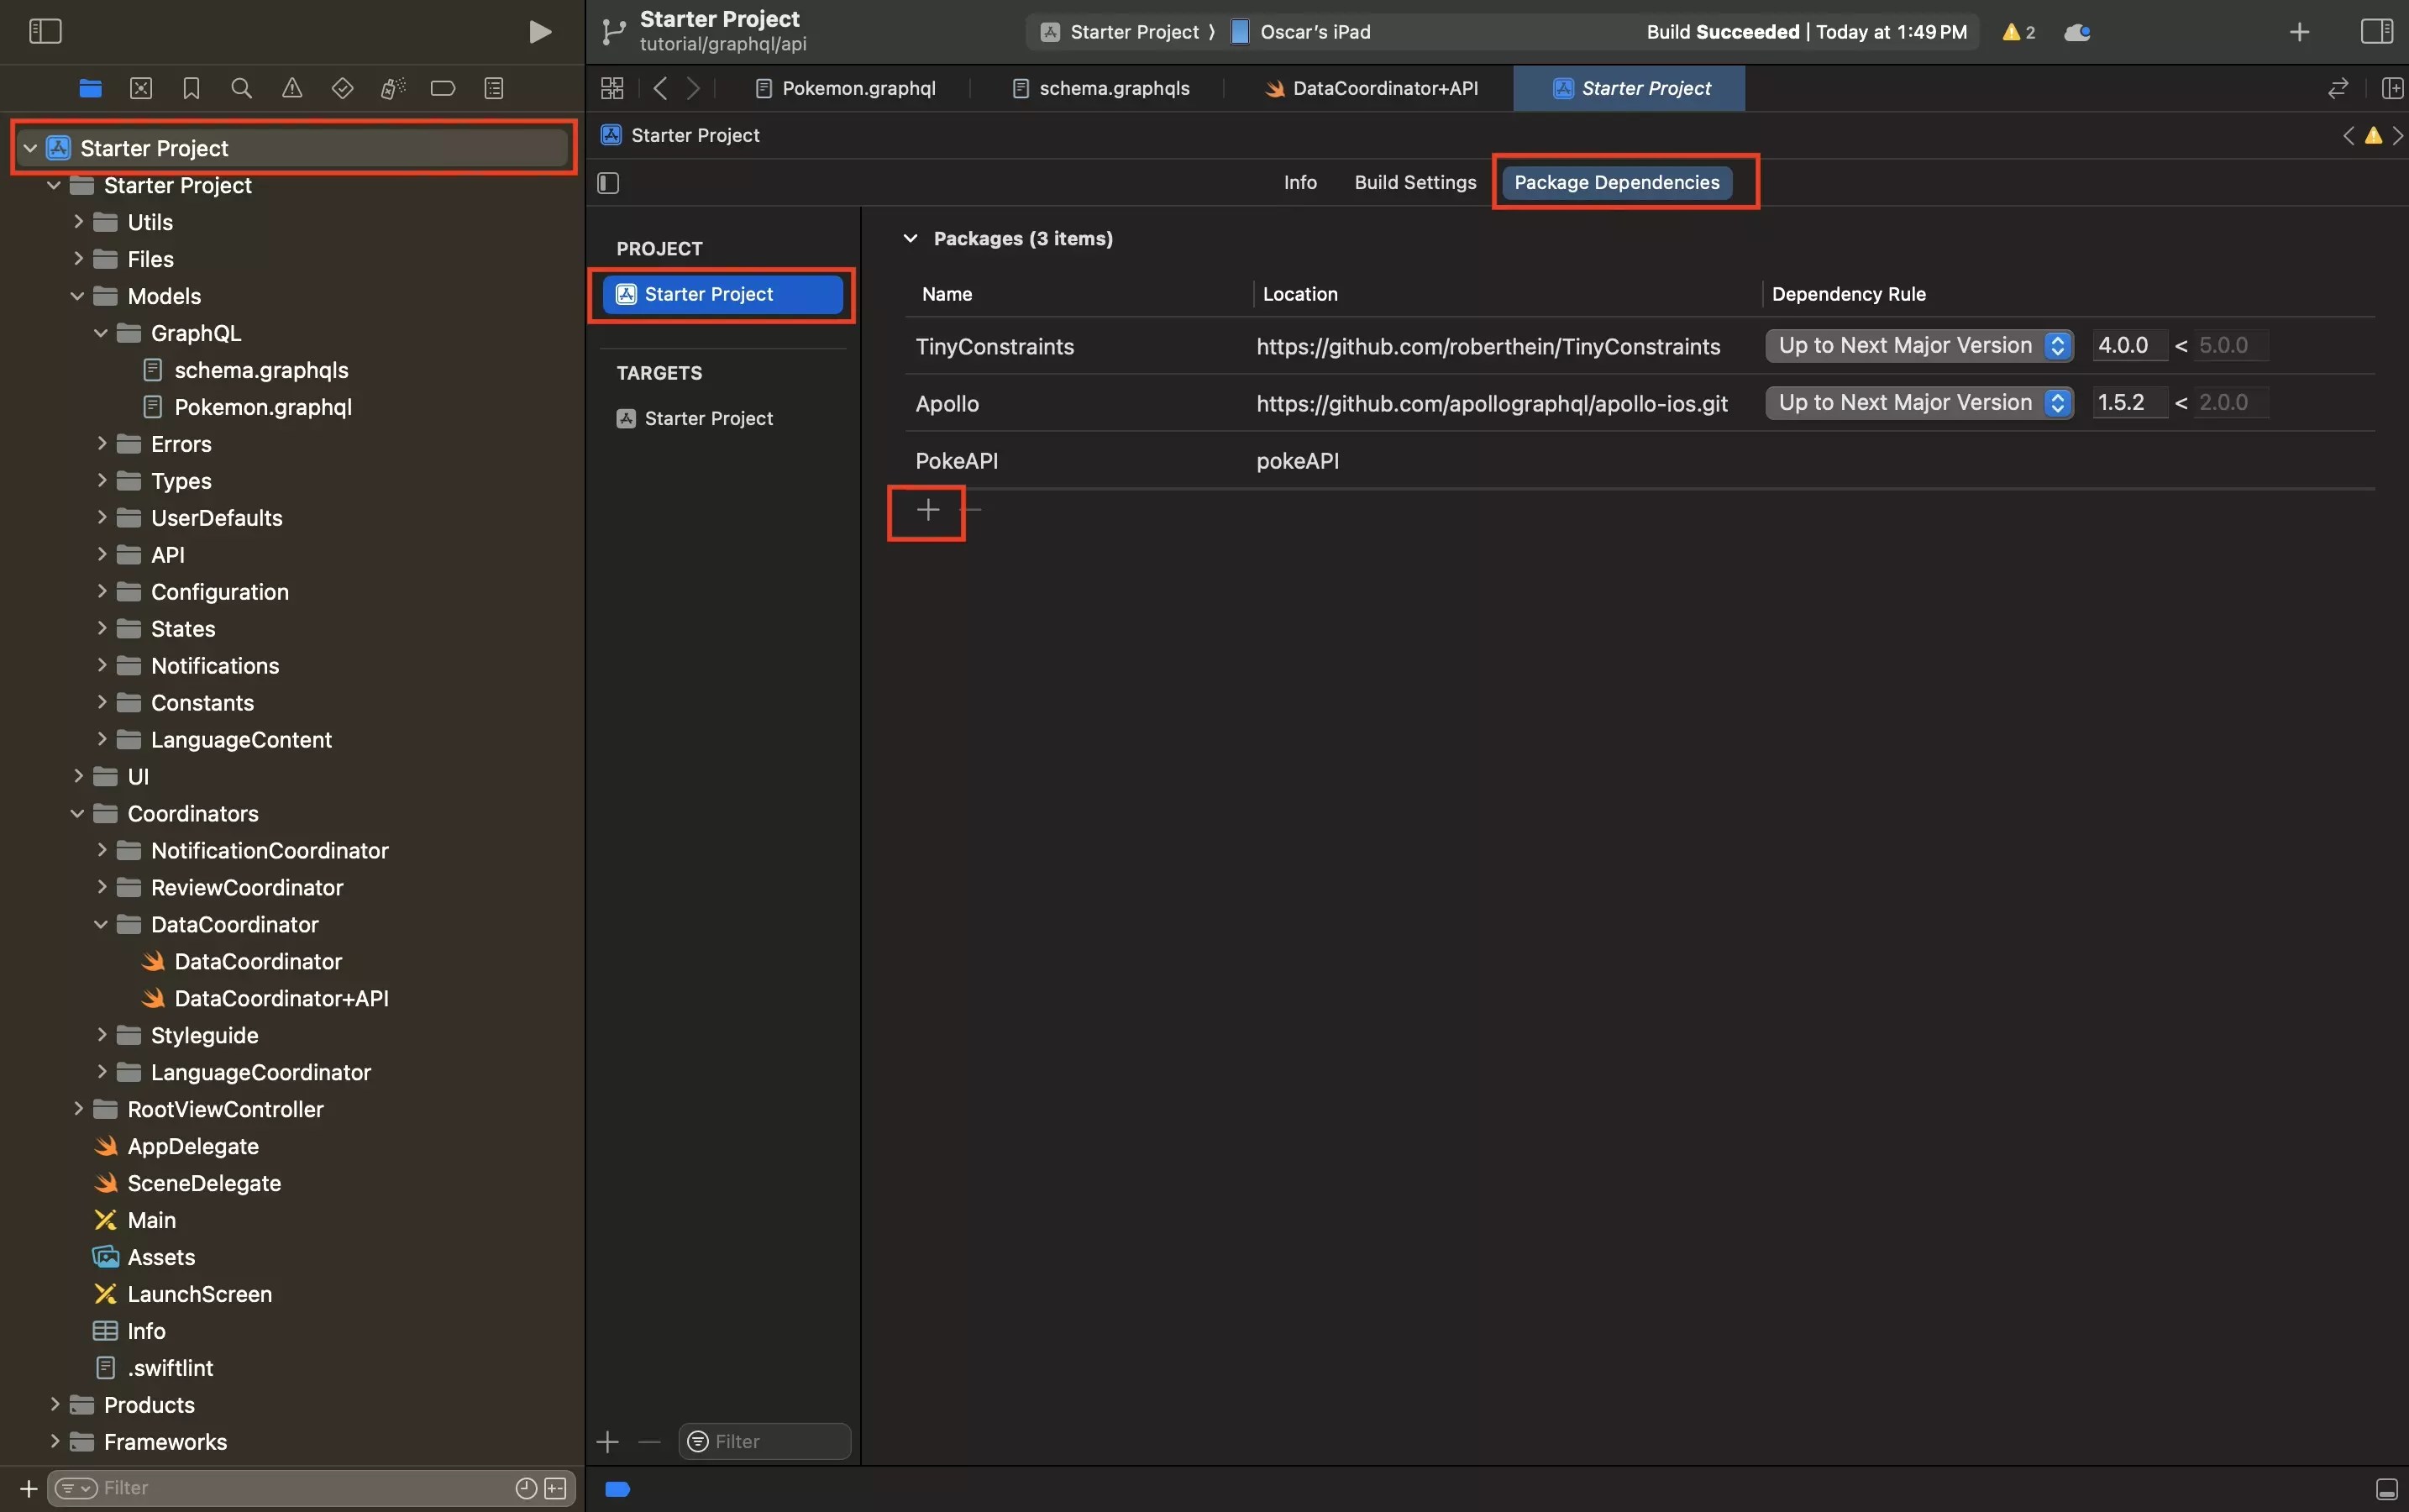Image resolution: width=2409 pixels, height=1512 pixels.
Task: Open the Find navigator magnifier icon
Action: pyautogui.click(x=241, y=88)
